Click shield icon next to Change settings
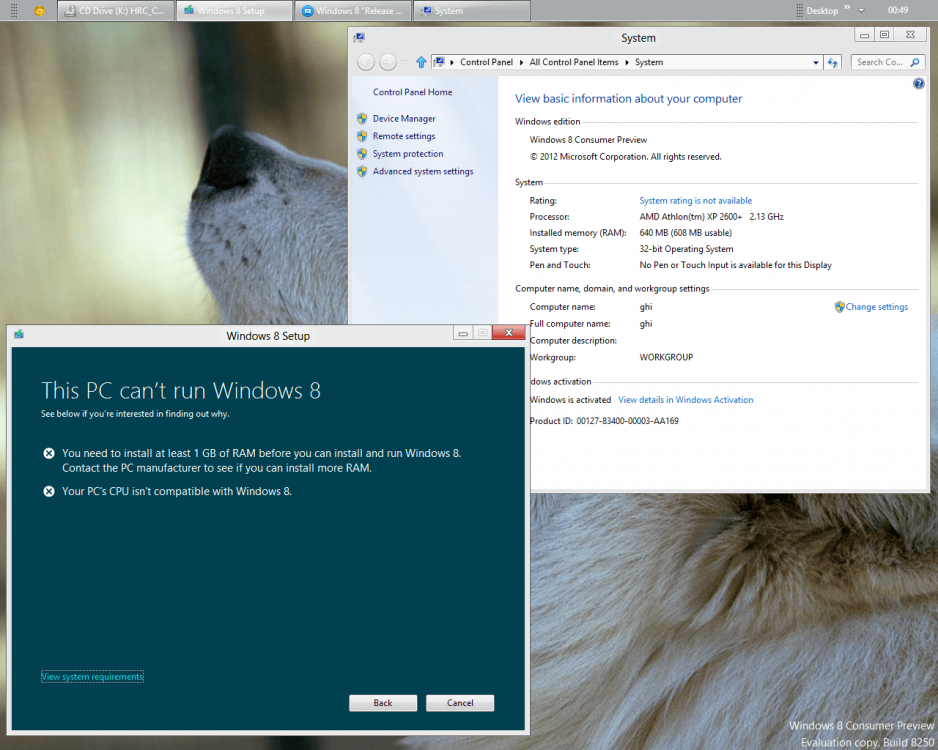The height and width of the screenshot is (750, 938). pos(839,307)
